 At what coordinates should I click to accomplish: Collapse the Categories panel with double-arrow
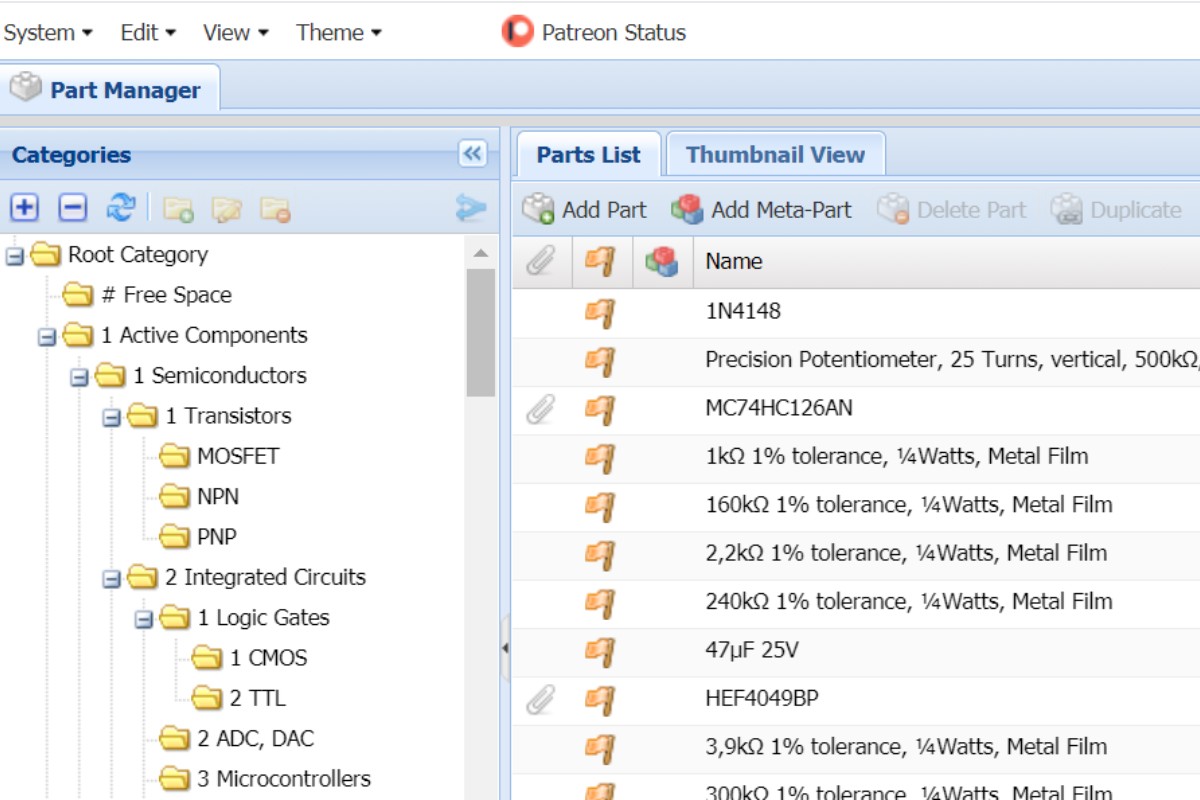(x=472, y=154)
